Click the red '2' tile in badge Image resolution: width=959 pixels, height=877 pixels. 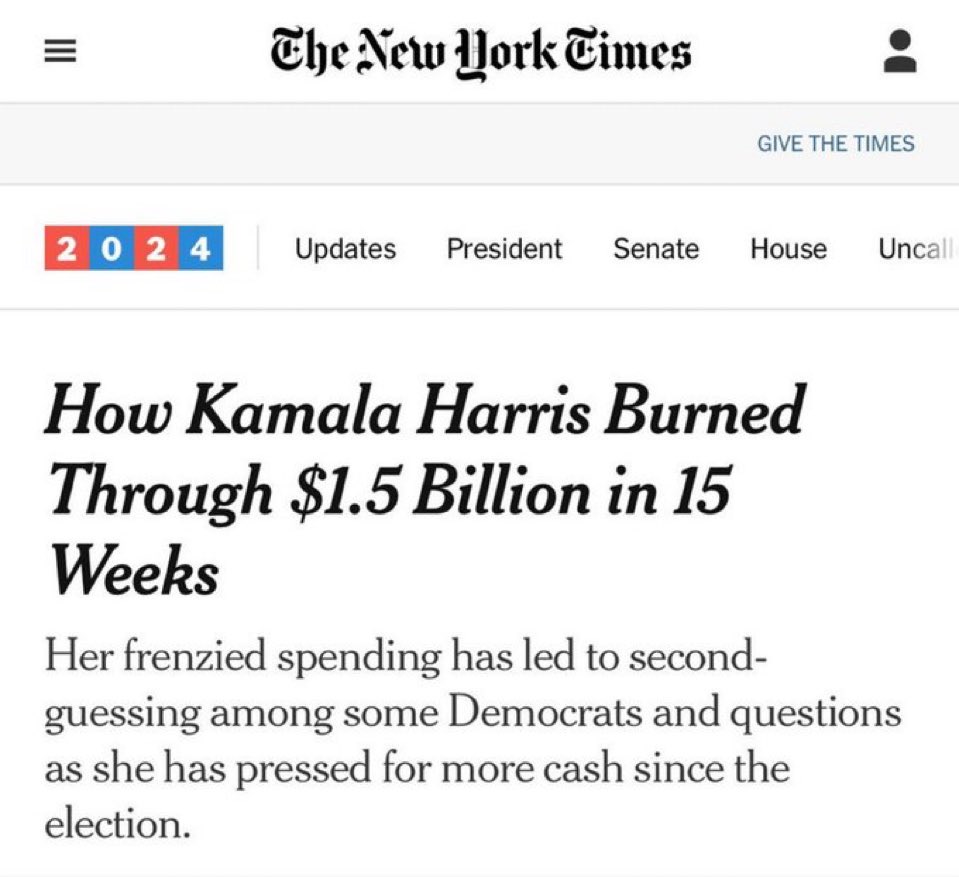[x=67, y=248]
